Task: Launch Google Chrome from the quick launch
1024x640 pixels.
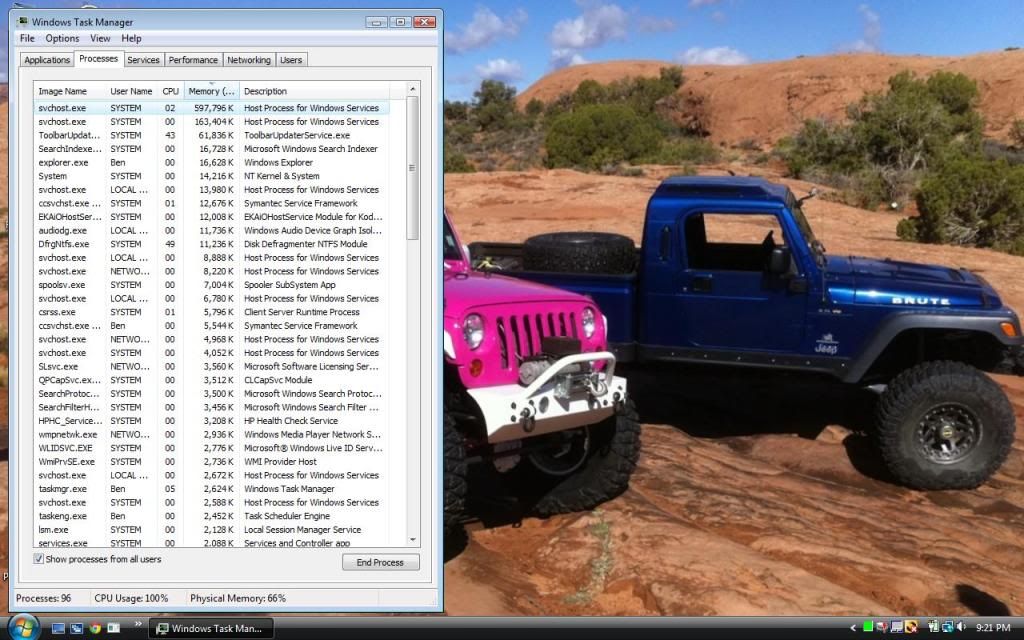Action: [x=95, y=628]
